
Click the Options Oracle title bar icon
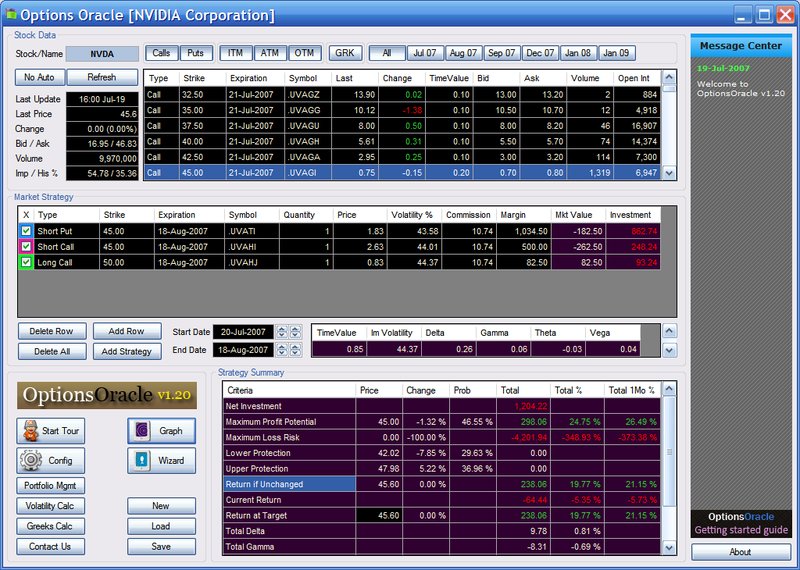pyautogui.click(x=10, y=14)
